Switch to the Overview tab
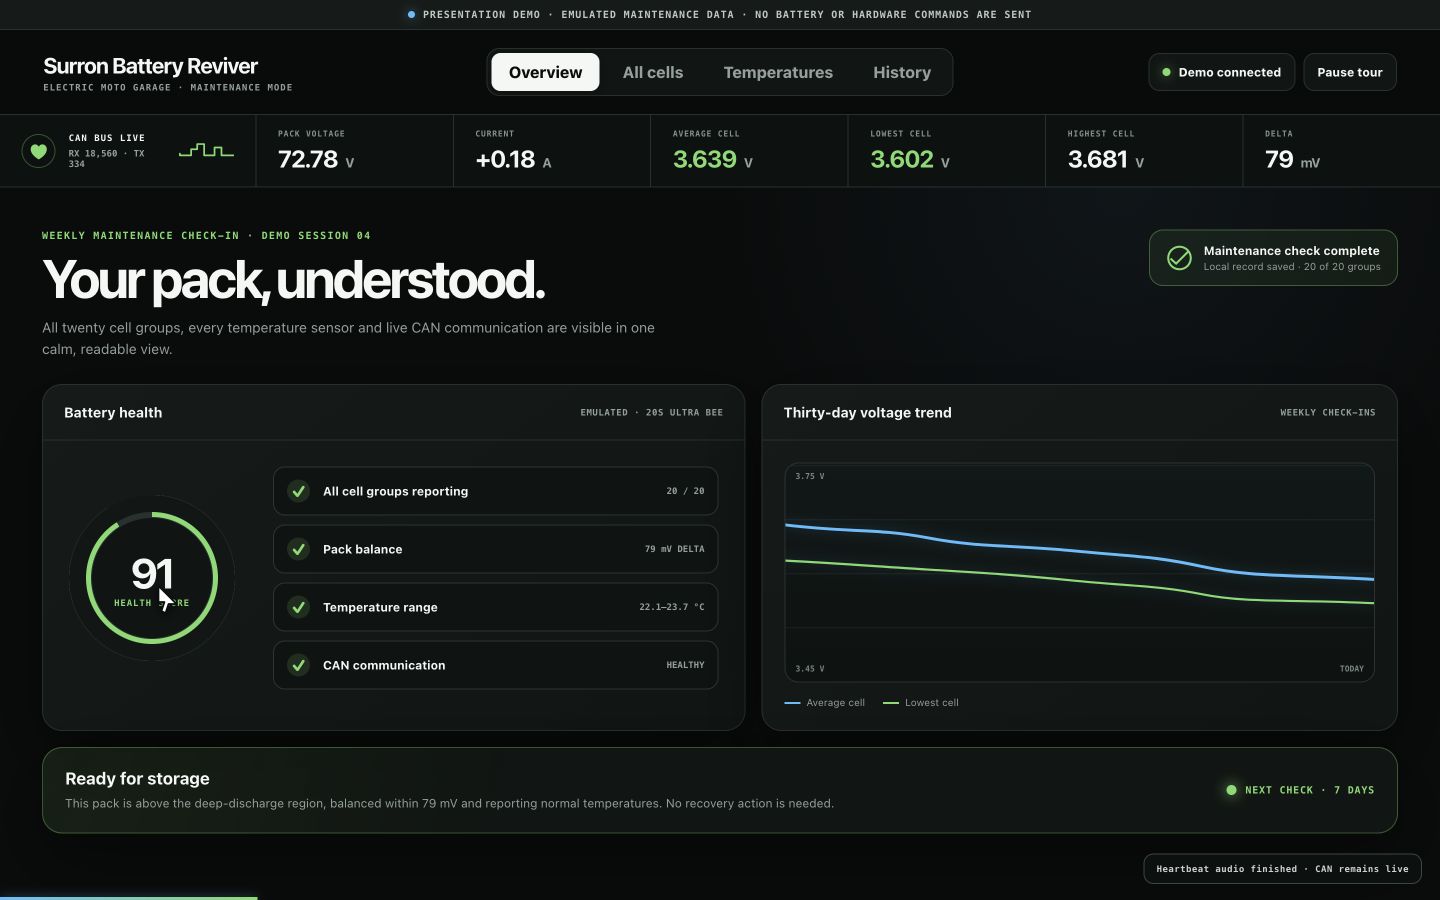1440x900 pixels. [545, 72]
